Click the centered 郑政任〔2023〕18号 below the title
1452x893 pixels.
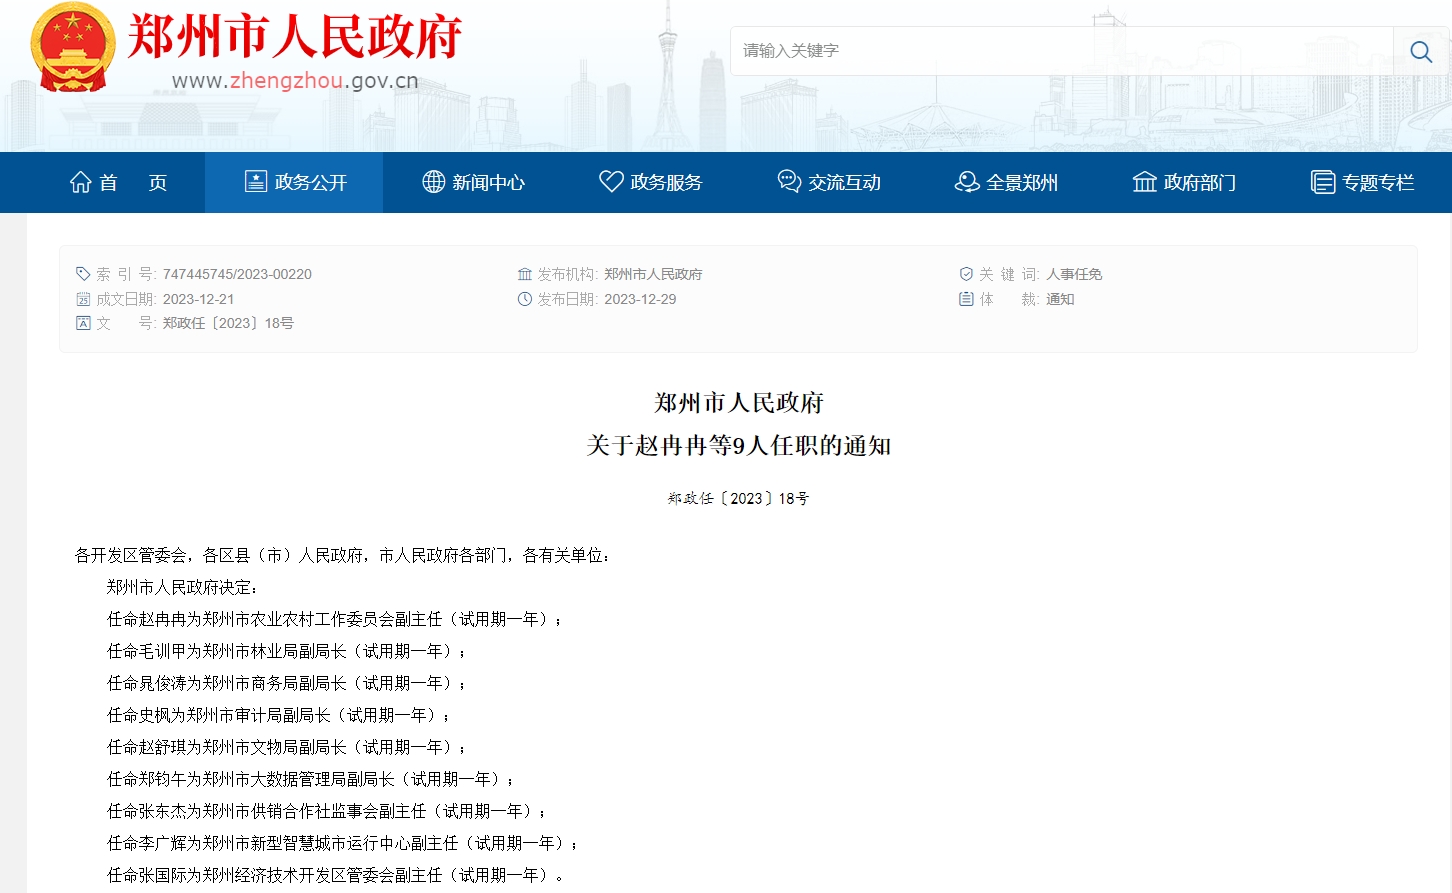click(738, 498)
